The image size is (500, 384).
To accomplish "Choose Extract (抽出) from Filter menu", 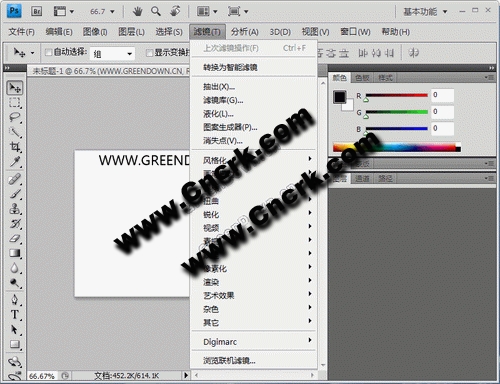I will click(253, 87).
